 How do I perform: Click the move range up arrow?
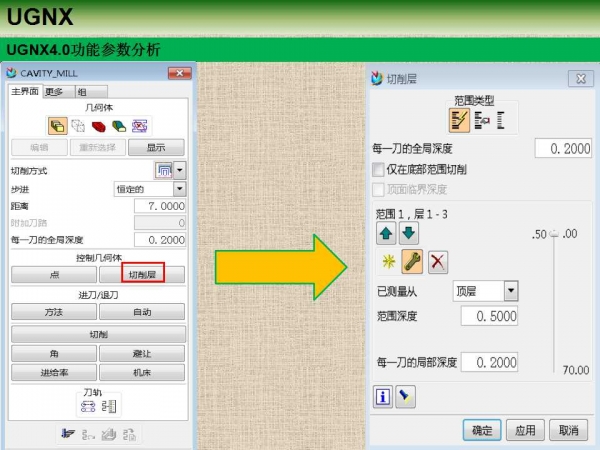pyautogui.click(x=386, y=233)
